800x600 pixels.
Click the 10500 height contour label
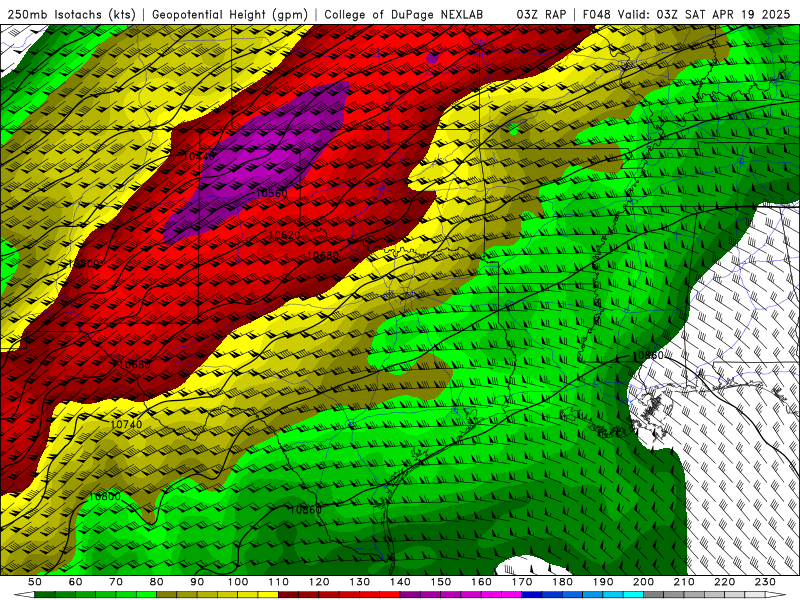click(84, 264)
